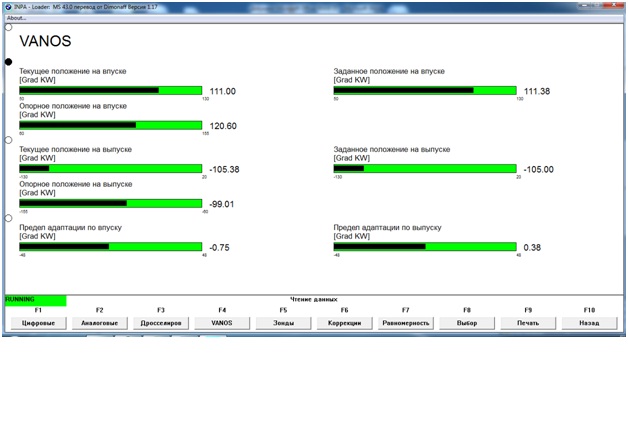Viewport: 628px width, 430px height.
Task: Select the radio button beside adaptation limit section
Action: pyautogui.click(x=8, y=218)
